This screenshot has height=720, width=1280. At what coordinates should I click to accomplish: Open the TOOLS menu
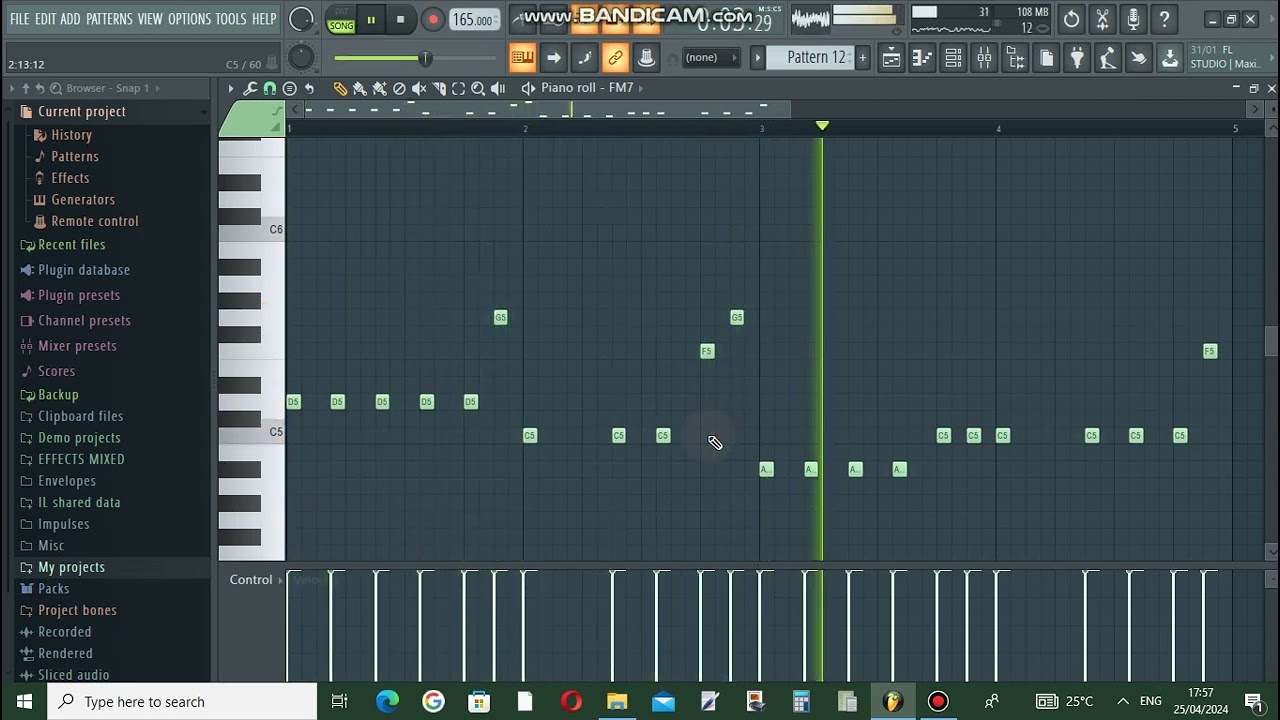click(x=231, y=19)
